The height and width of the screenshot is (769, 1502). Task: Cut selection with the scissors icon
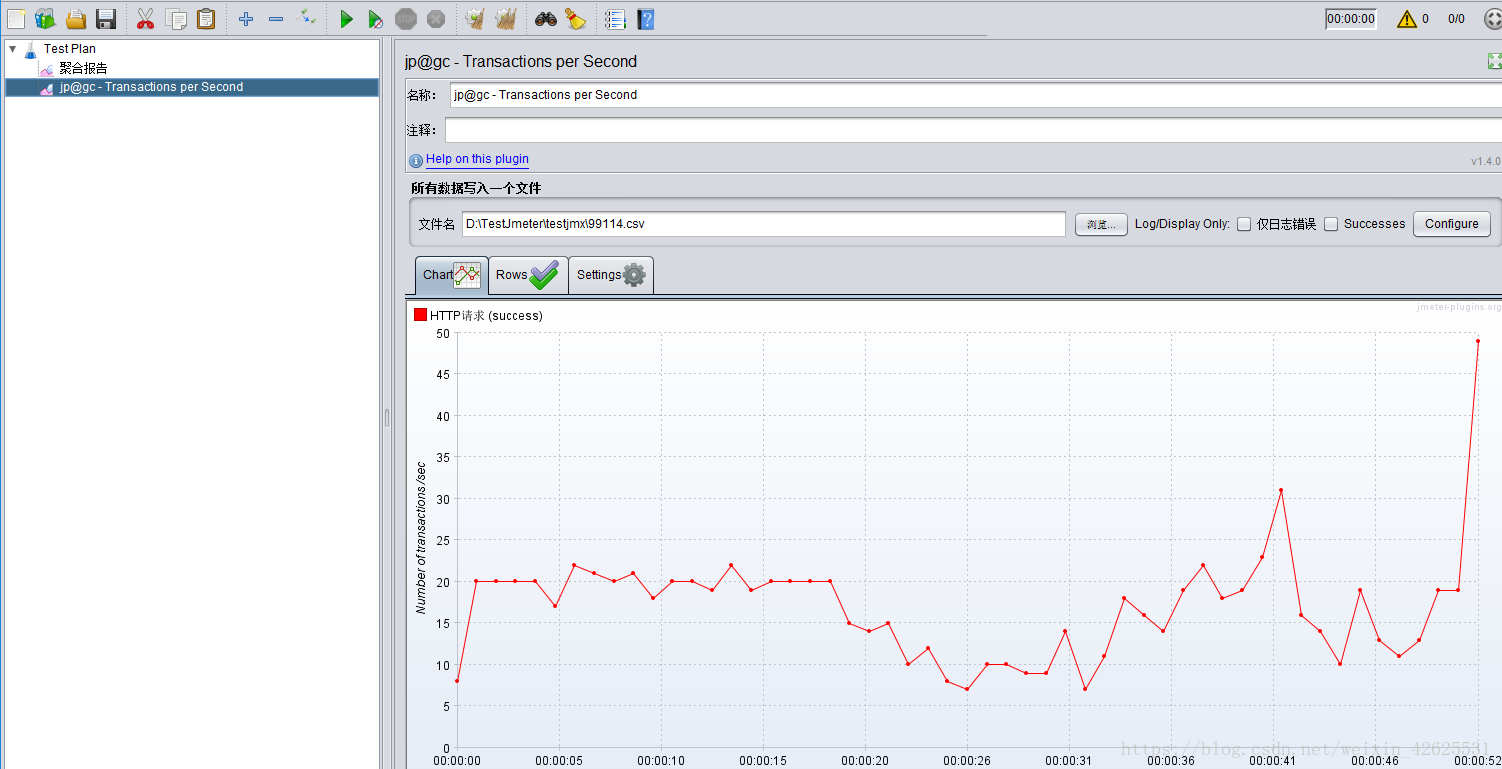(x=145, y=18)
